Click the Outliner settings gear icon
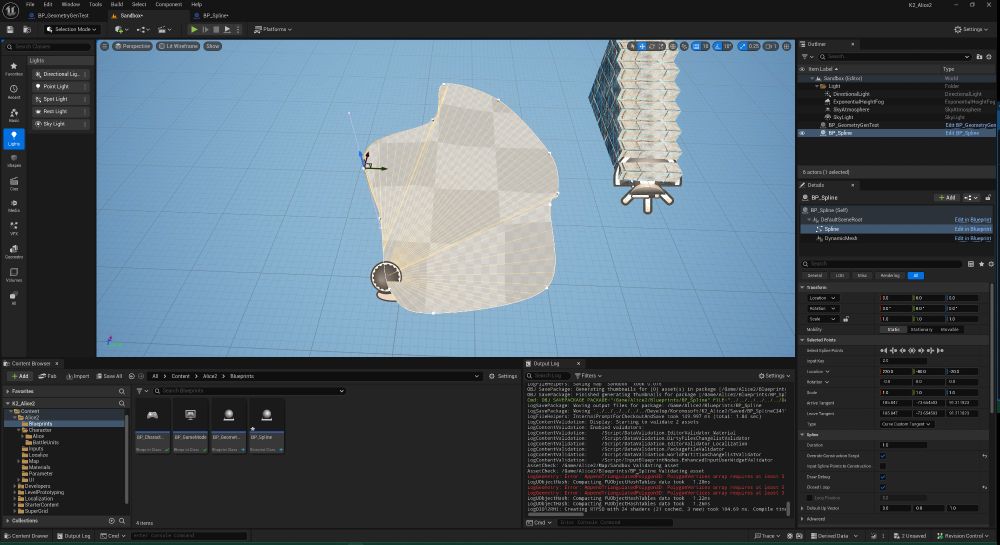This screenshot has width=1000, height=545. click(x=989, y=56)
